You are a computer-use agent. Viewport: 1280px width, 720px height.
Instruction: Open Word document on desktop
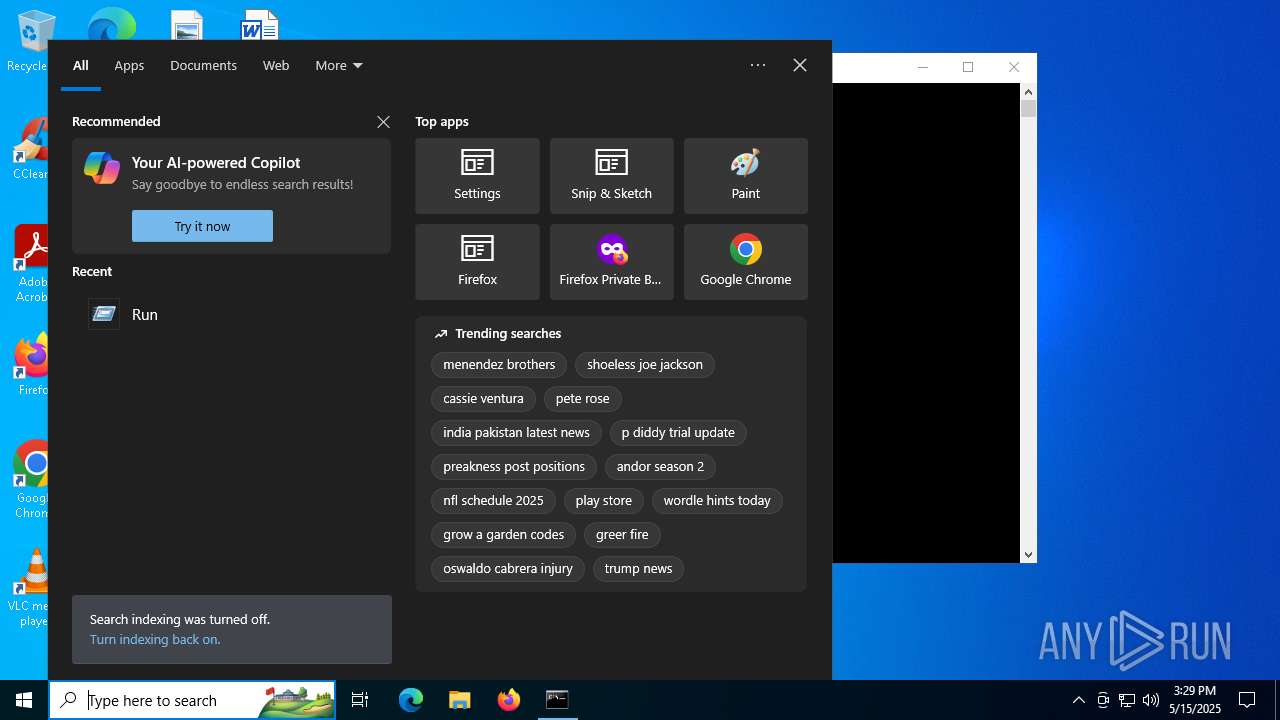(259, 26)
